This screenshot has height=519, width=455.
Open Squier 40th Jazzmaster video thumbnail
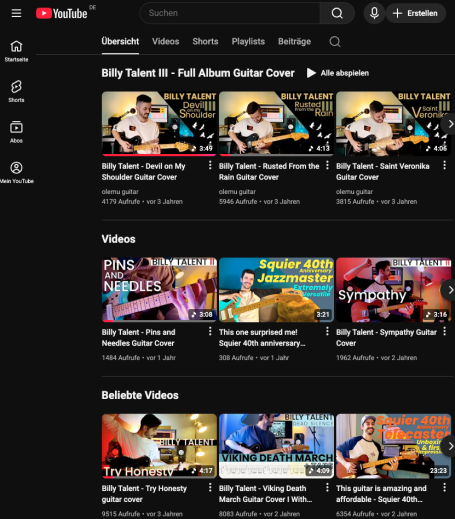(x=276, y=290)
